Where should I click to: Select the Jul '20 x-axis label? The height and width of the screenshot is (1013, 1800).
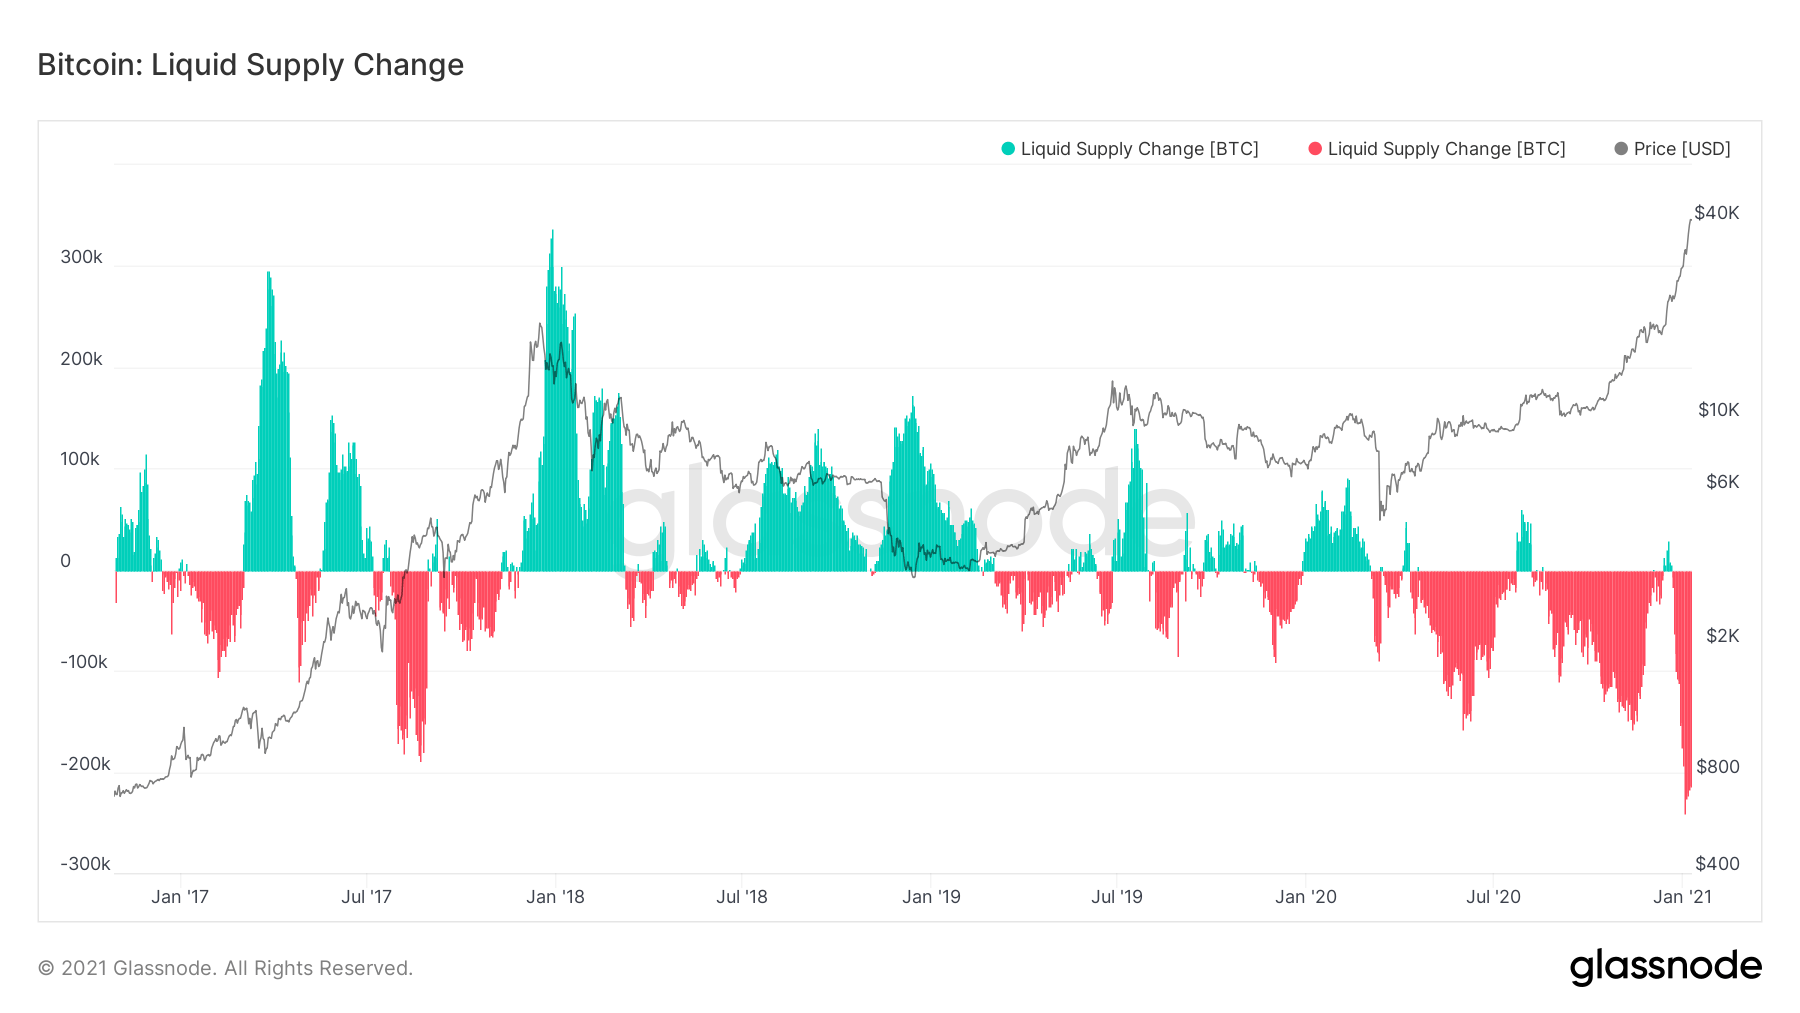click(1493, 897)
